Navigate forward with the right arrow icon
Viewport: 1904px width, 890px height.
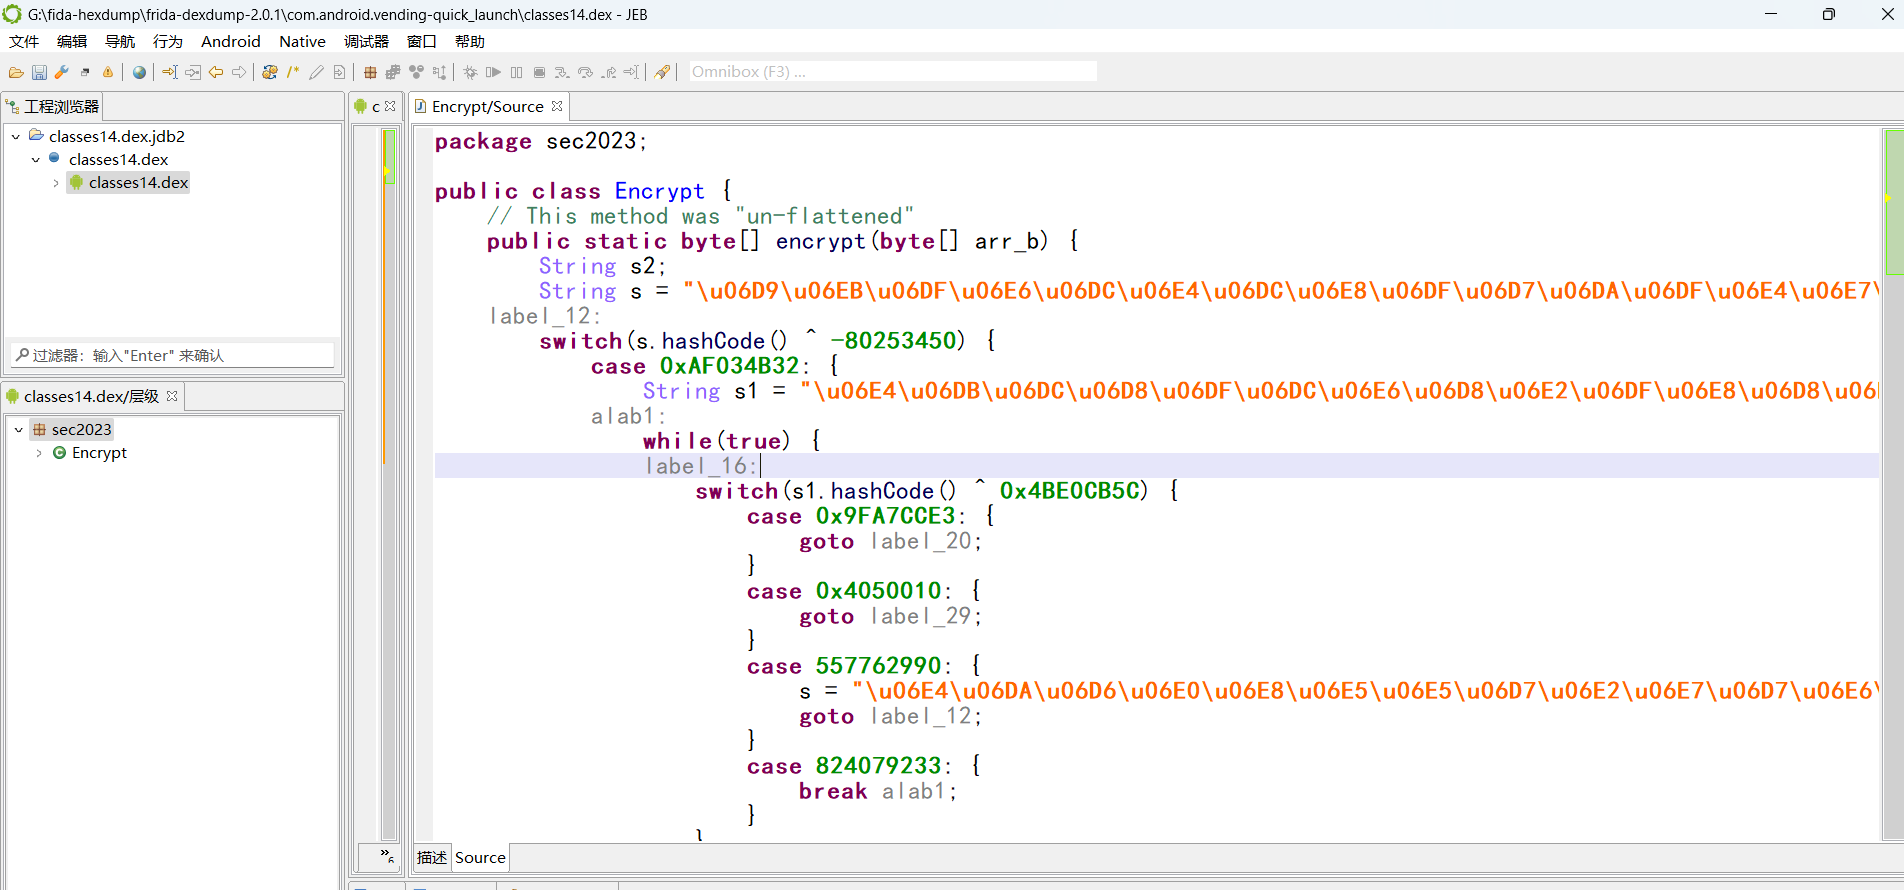pyautogui.click(x=239, y=72)
